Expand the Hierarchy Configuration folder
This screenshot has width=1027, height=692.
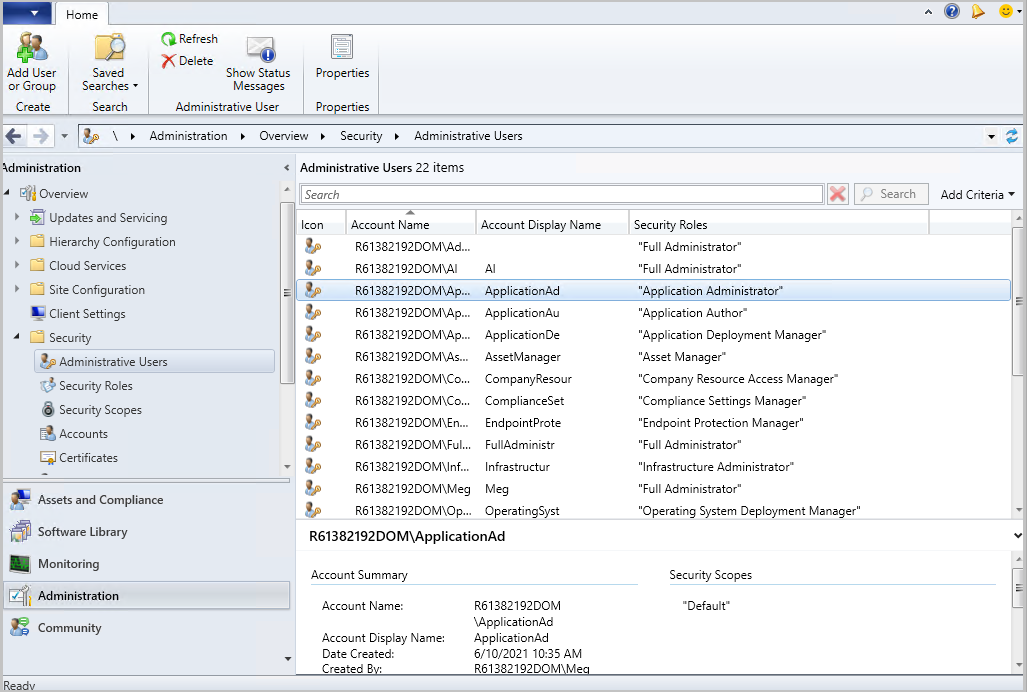(16, 242)
